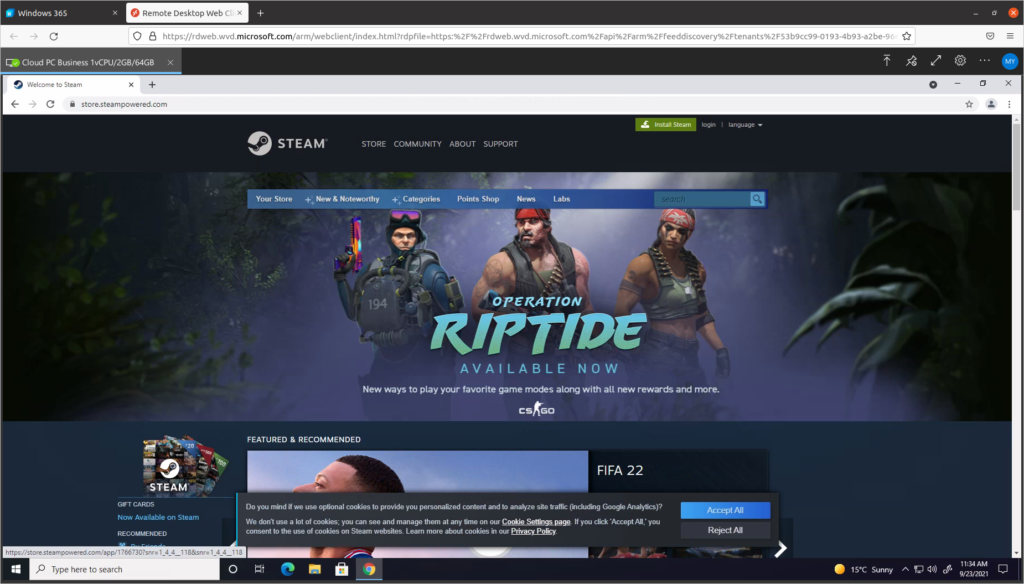Open the taskbar volume icon

pyautogui.click(x=932, y=569)
